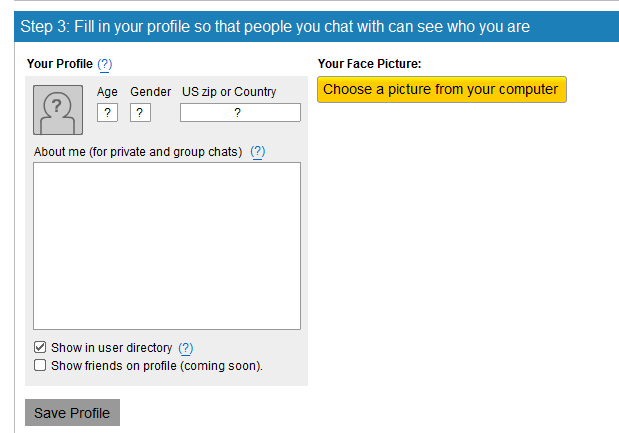The height and width of the screenshot is (433, 619).
Task: Click the Gender label text
Action: (151, 92)
